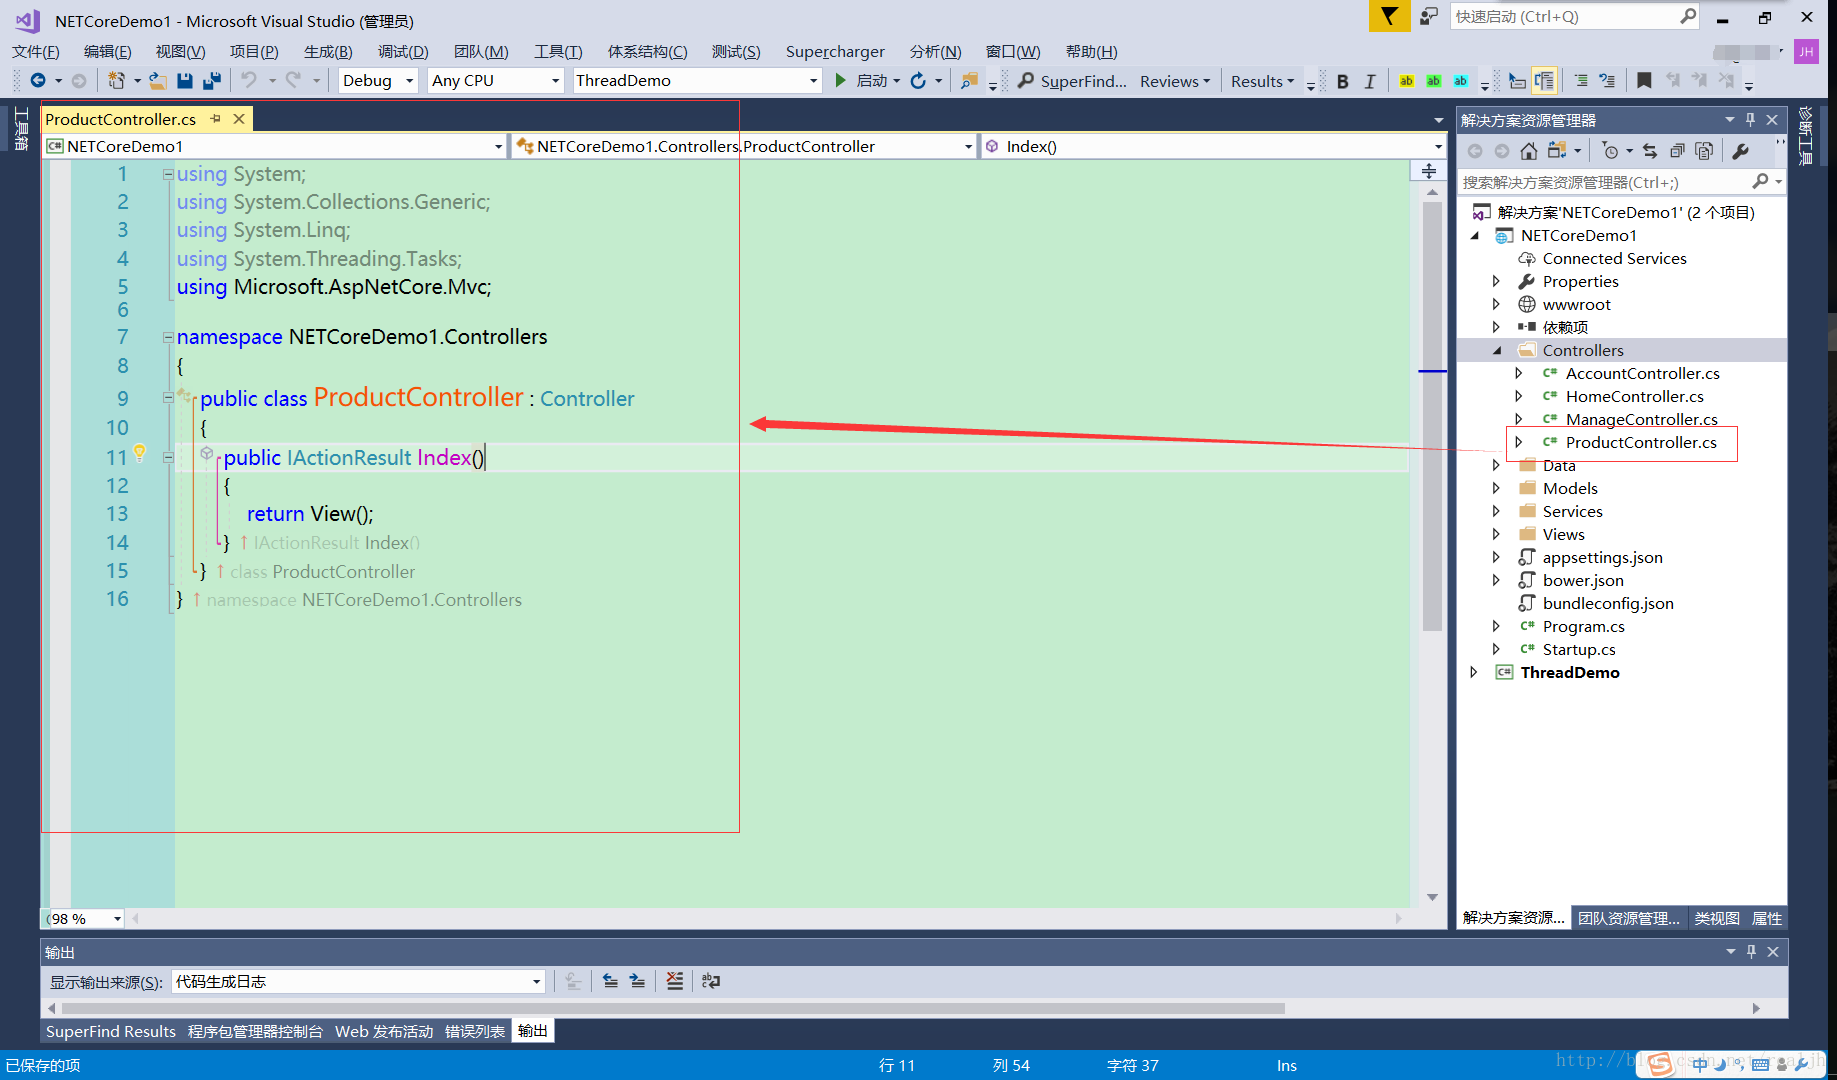This screenshot has height=1080, width=1837.
Task: Click the New Project toolbar icon
Action: (x=117, y=80)
